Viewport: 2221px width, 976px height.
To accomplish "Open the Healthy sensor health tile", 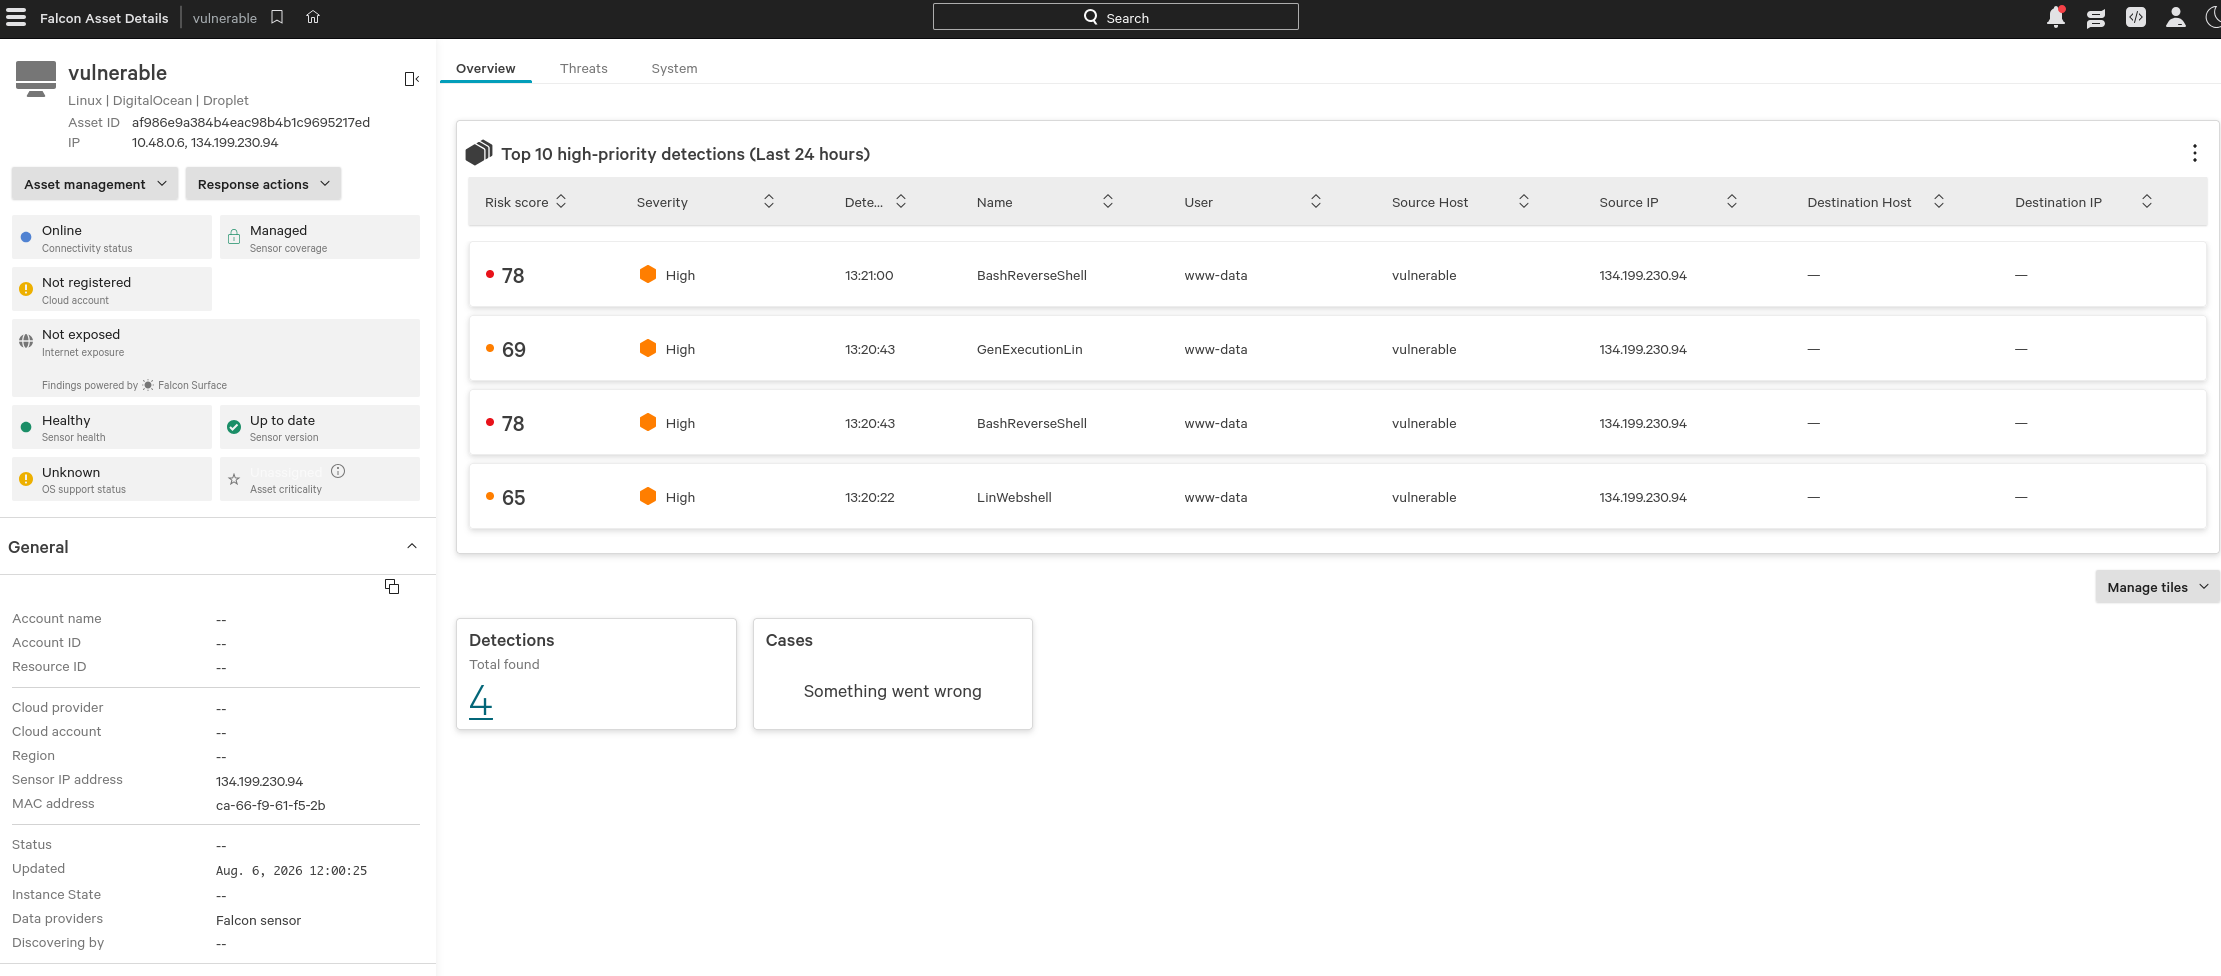I will [x=112, y=427].
